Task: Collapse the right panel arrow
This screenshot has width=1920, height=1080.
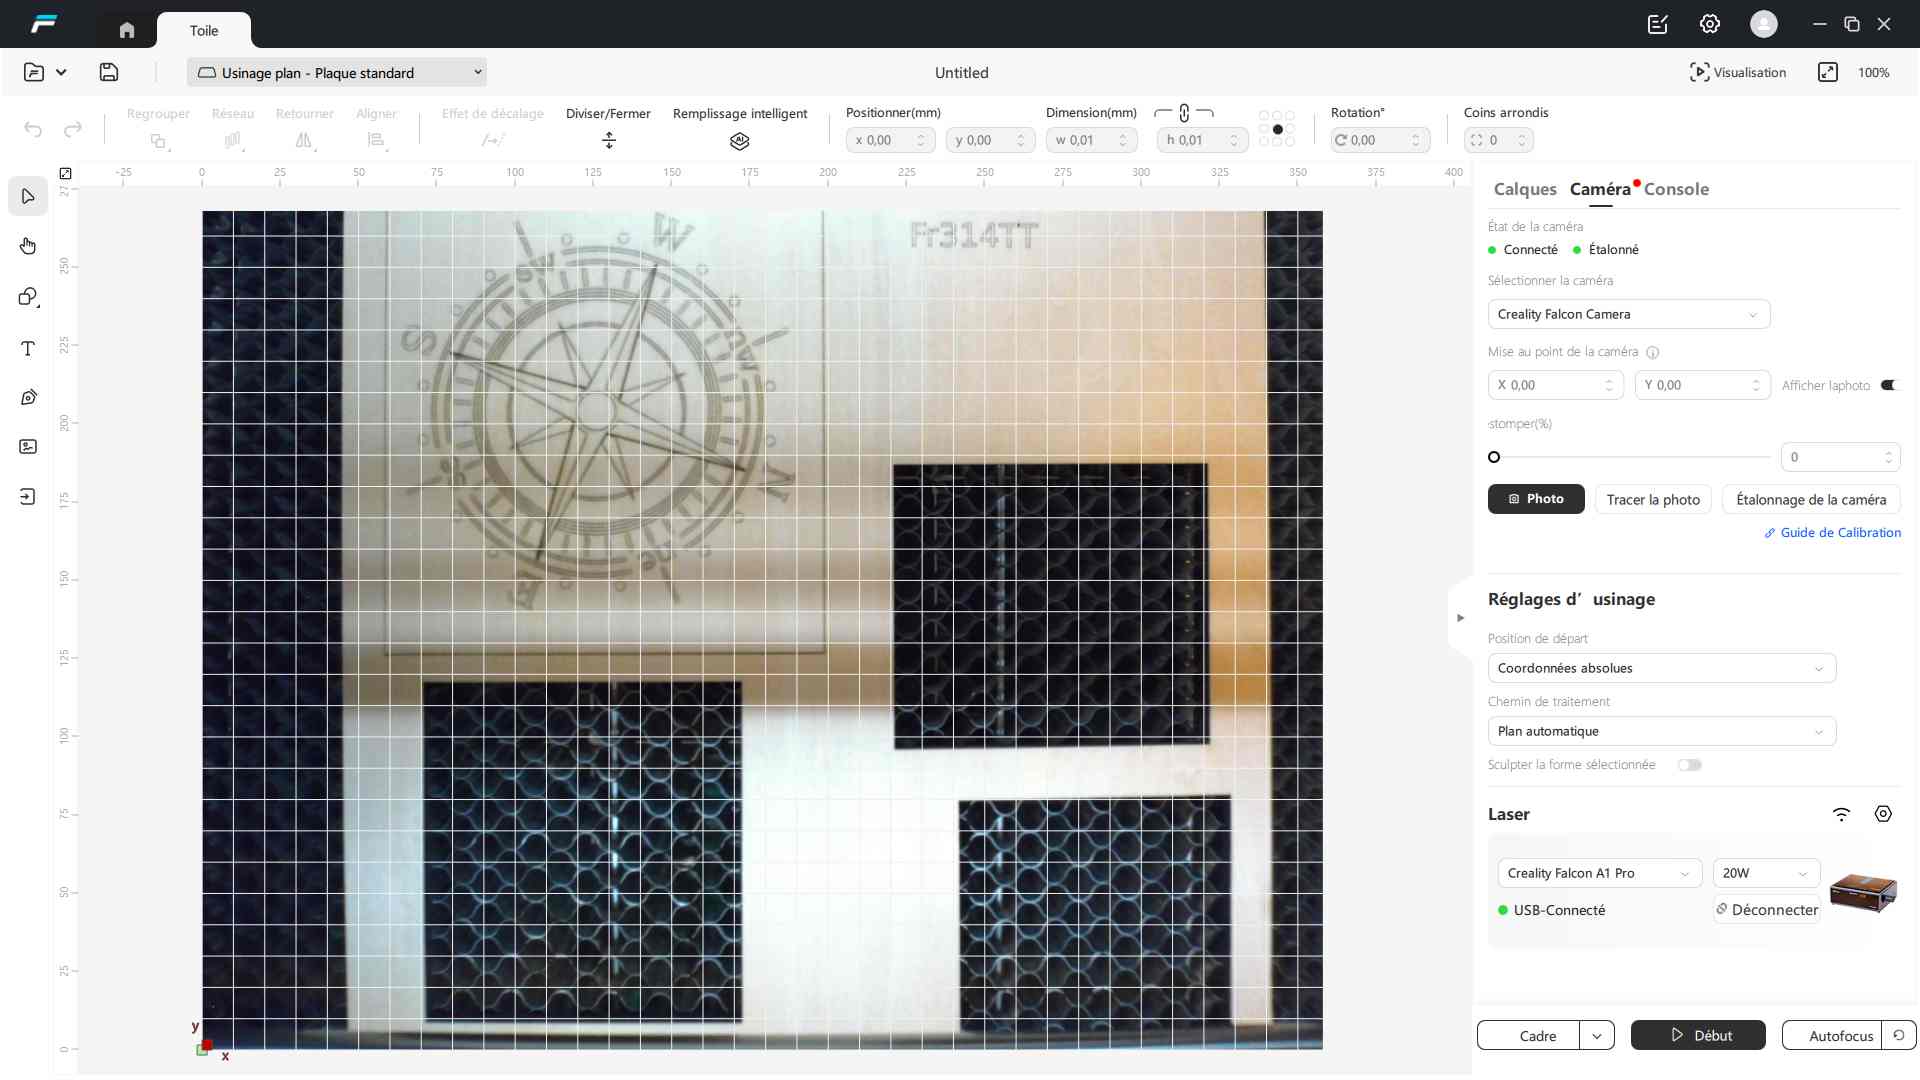Action: point(1461,618)
